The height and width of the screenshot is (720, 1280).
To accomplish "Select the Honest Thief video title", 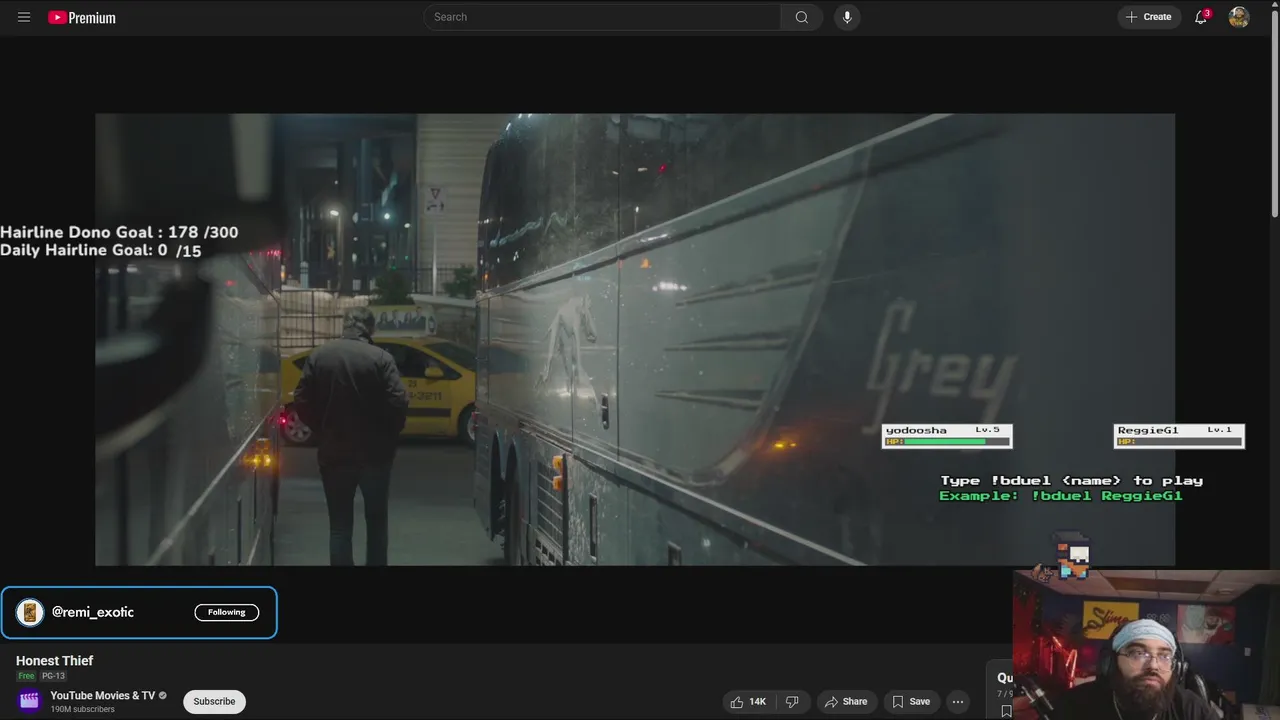I will [55, 660].
